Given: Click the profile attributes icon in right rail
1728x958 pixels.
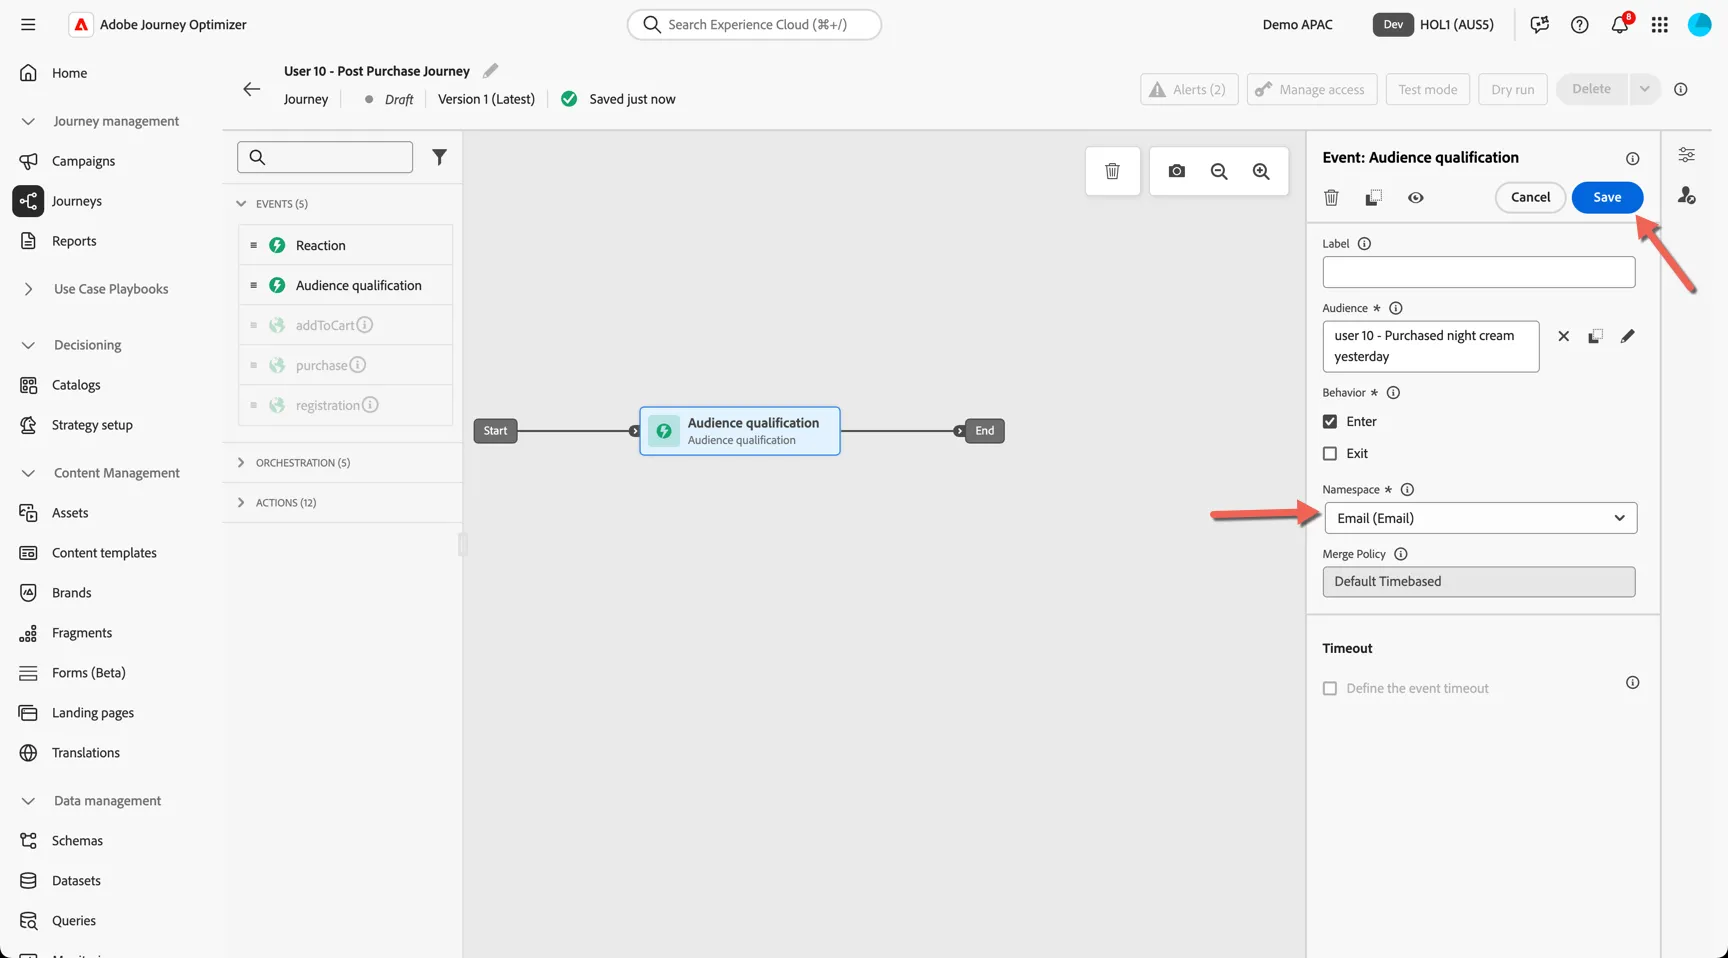Looking at the screenshot, I should click(1686, 195).
